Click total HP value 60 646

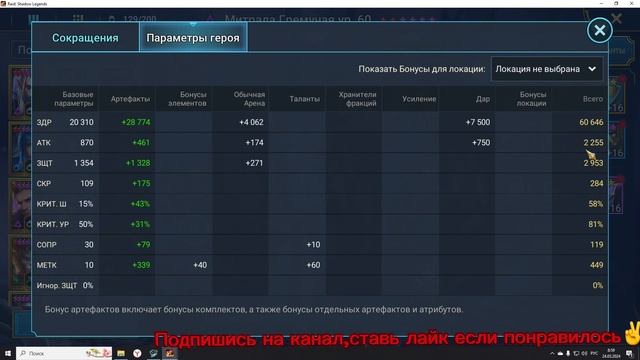[x=591, y=122]
